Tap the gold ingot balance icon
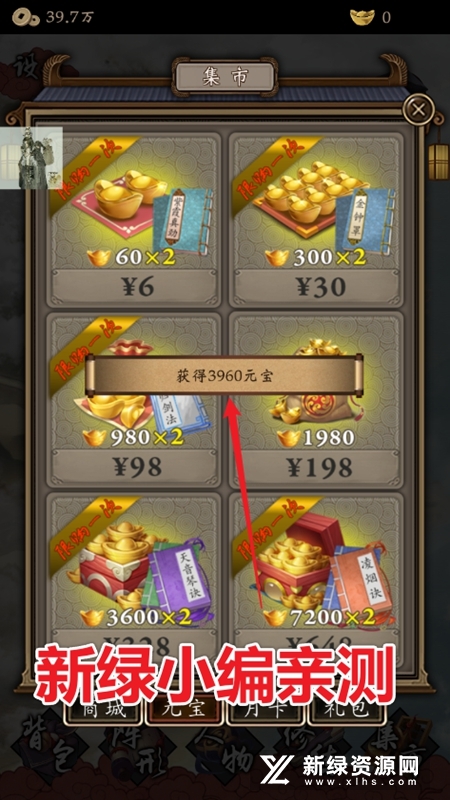Screen dimensions: 450x800 click(362, 17)
